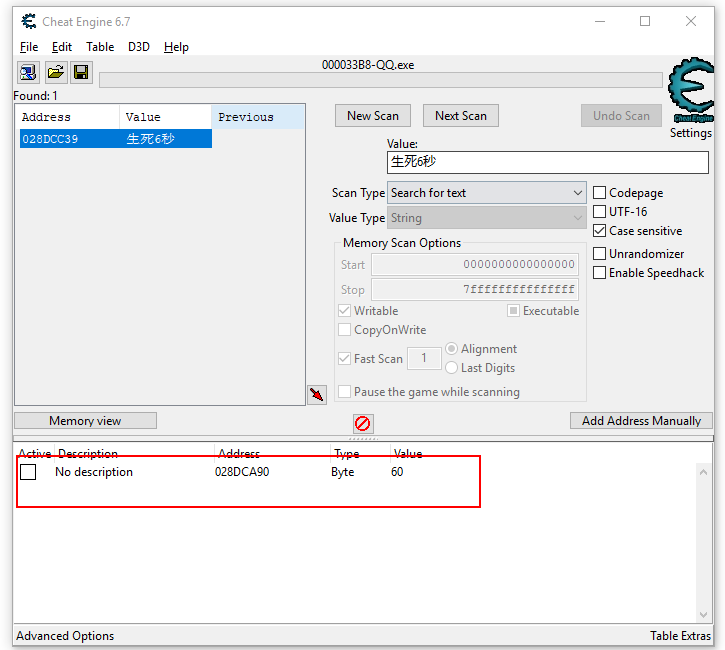
Task: Open the Scan Type dropdown
Action: click(487, 193)
